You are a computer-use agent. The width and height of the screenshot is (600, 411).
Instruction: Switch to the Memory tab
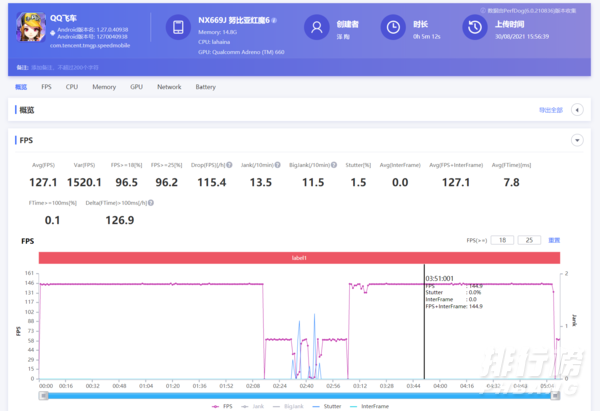pos(104,87)
